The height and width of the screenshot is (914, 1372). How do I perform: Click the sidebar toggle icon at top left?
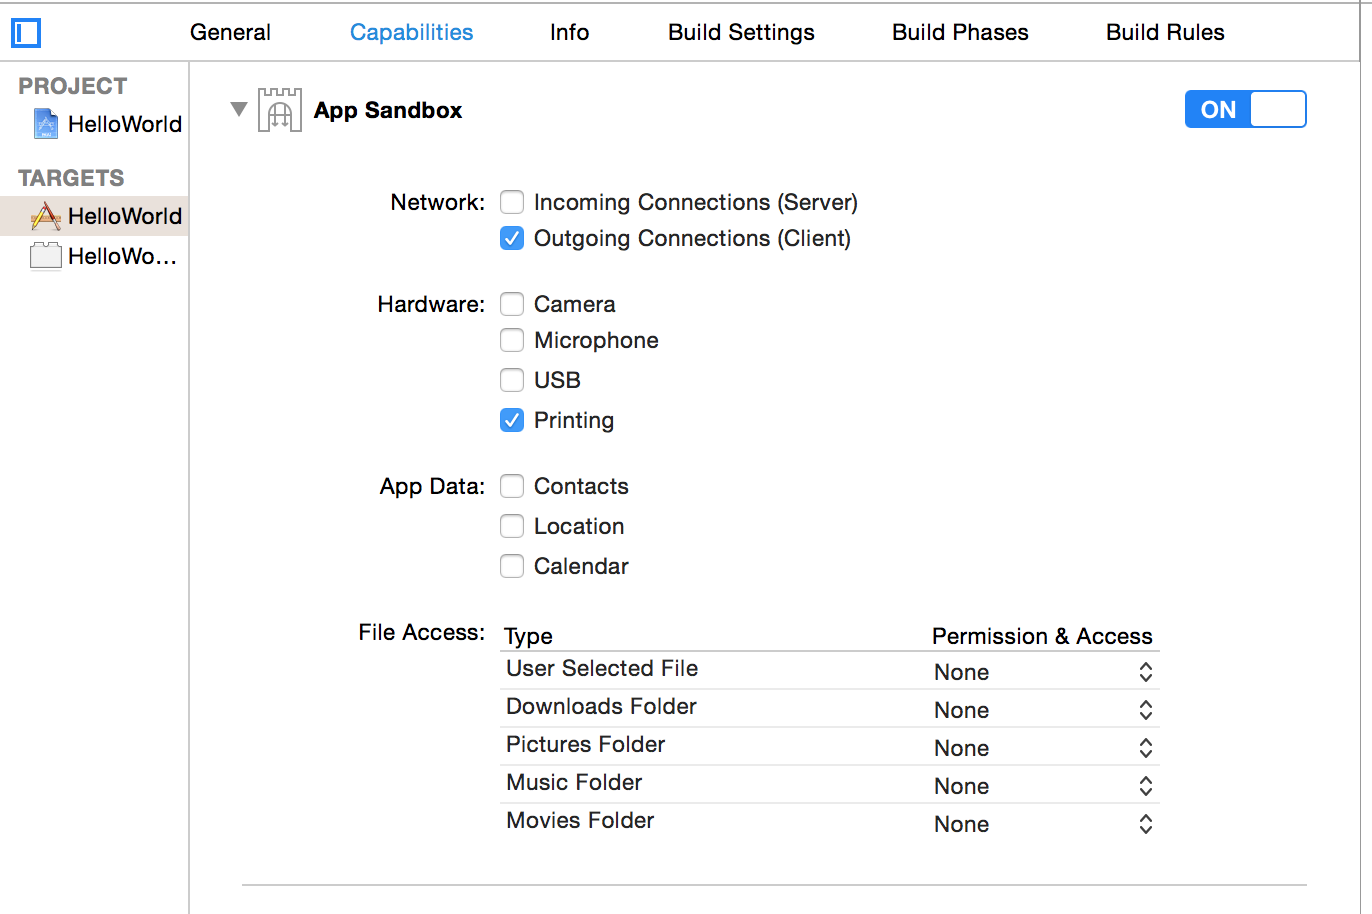[x=26, y=33]
